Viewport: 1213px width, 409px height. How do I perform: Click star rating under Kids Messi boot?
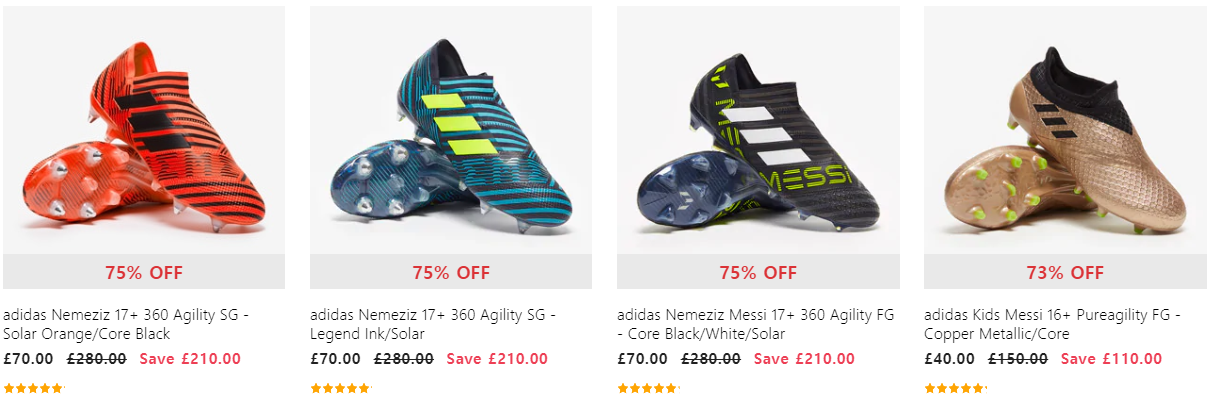(x=955, y=388)
